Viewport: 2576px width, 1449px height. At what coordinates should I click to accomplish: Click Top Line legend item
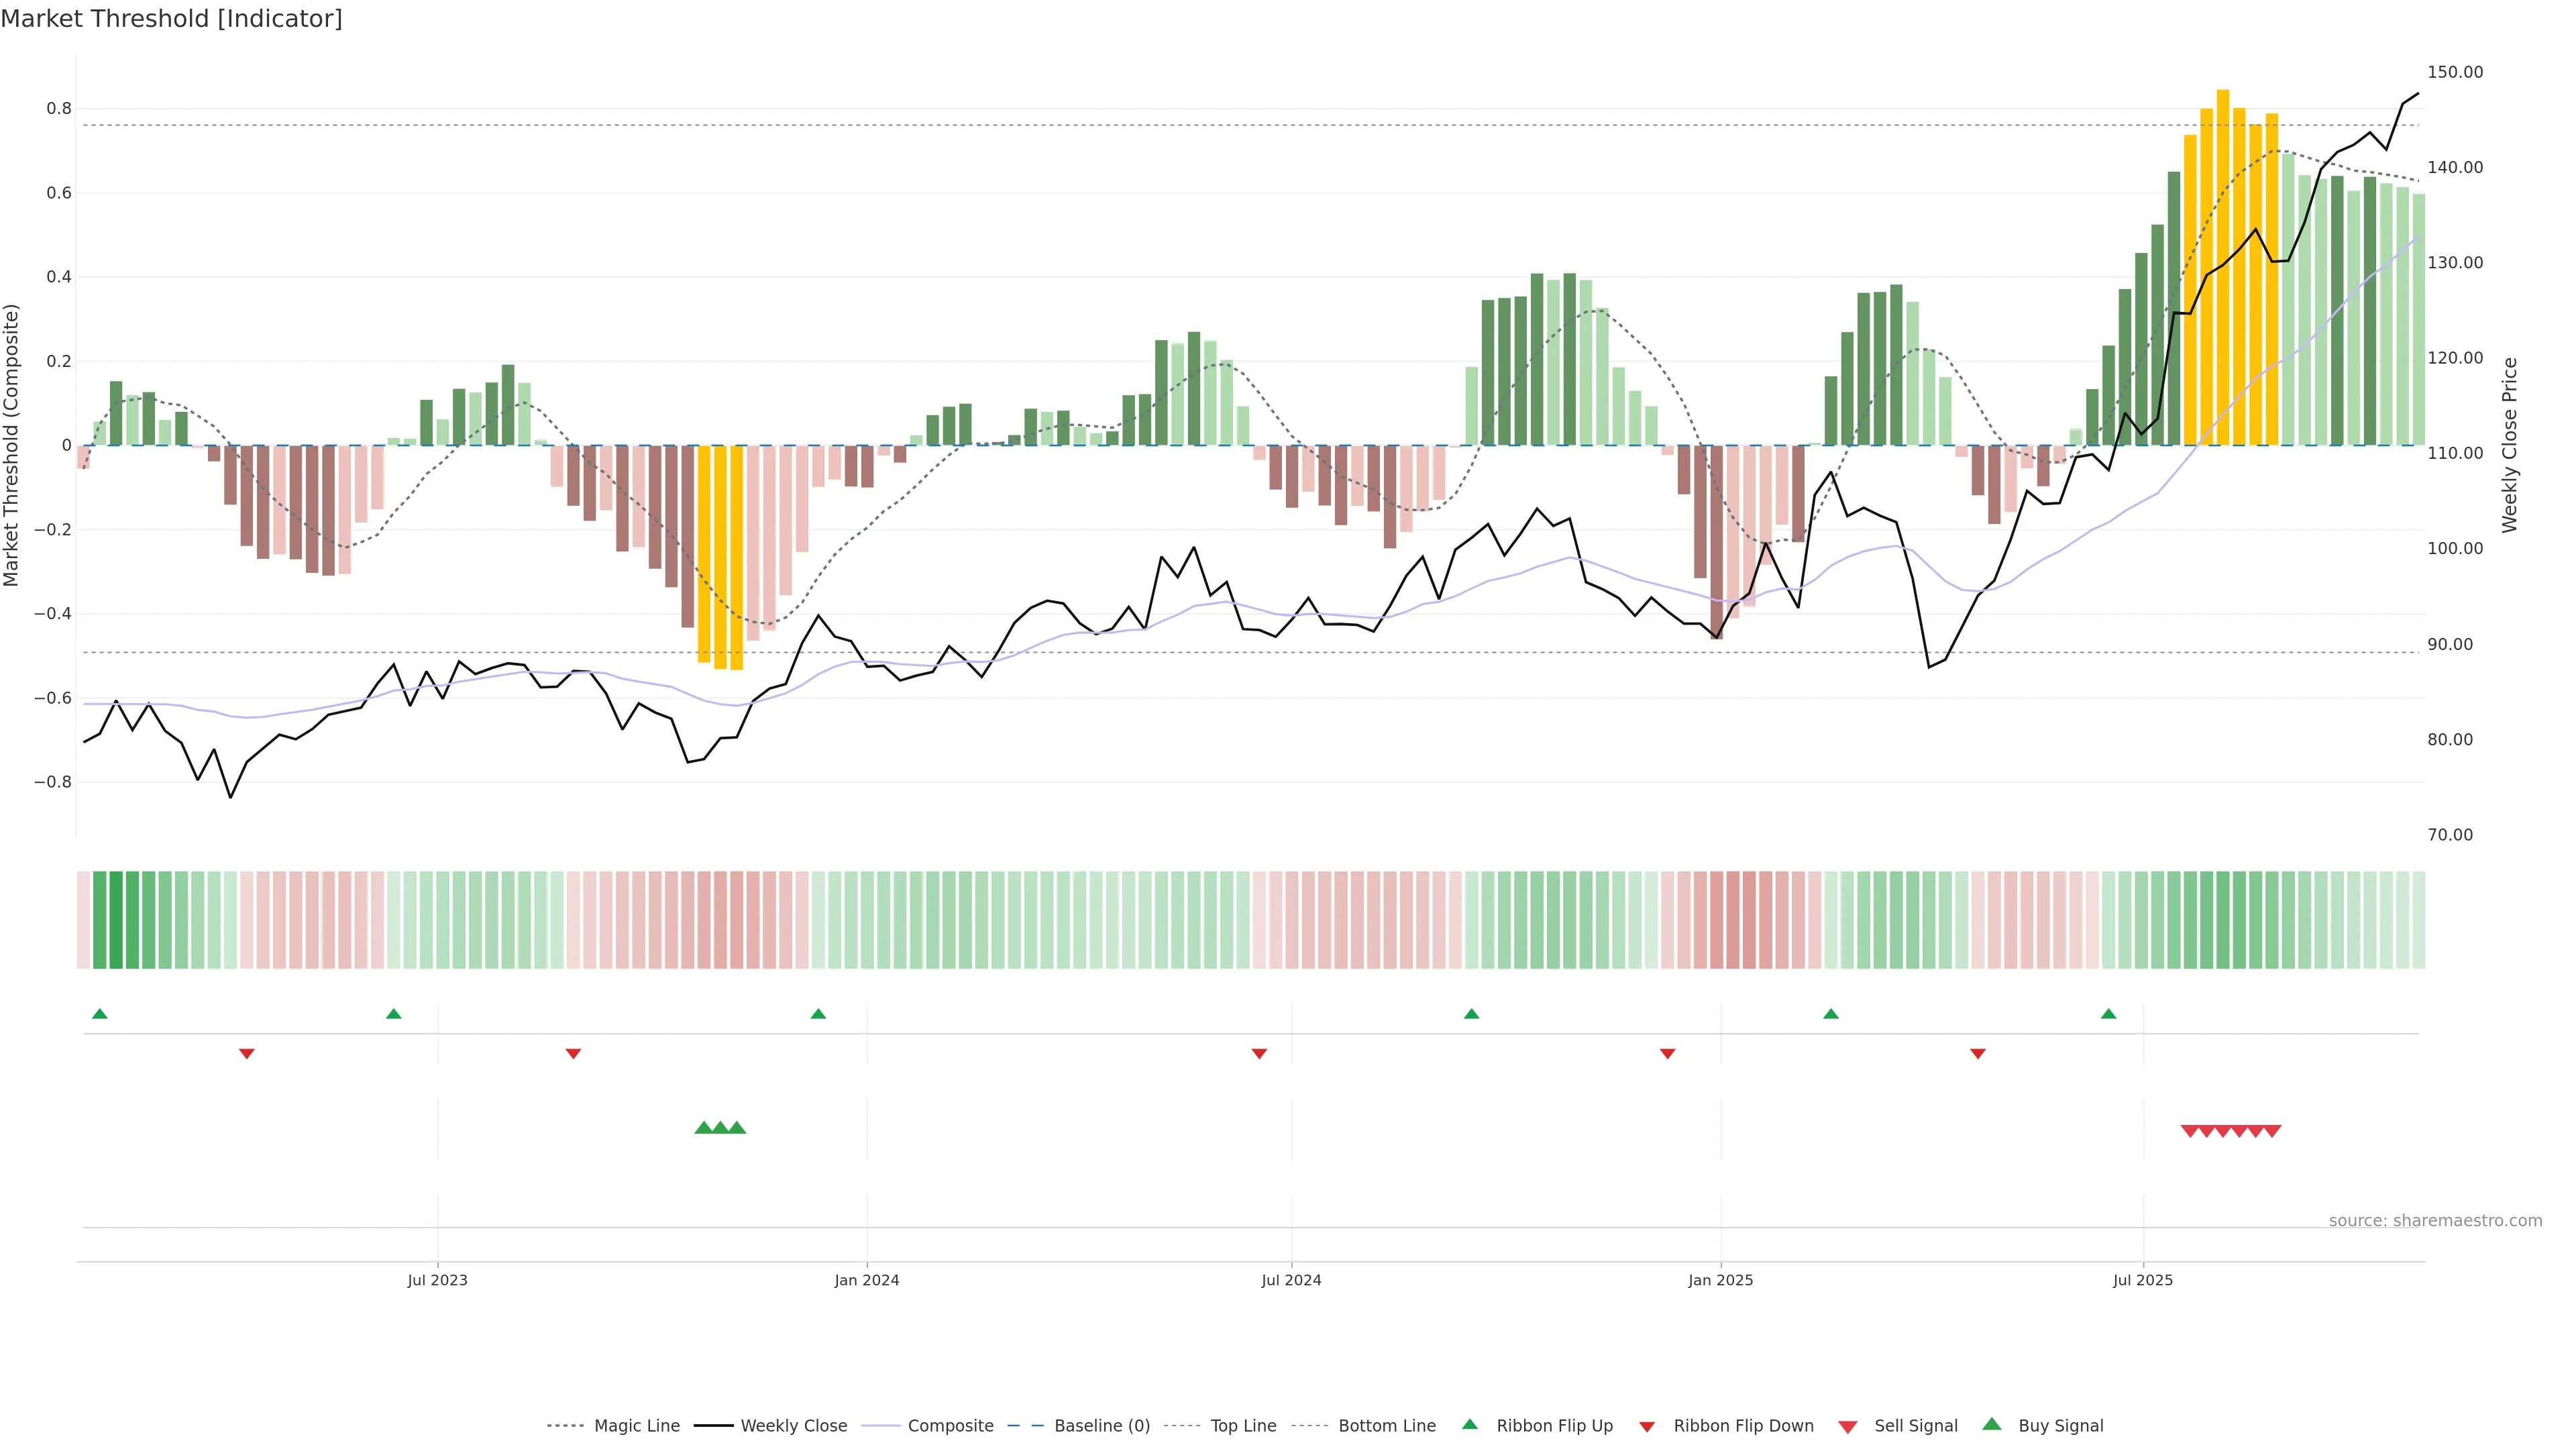[1243, 1426]
